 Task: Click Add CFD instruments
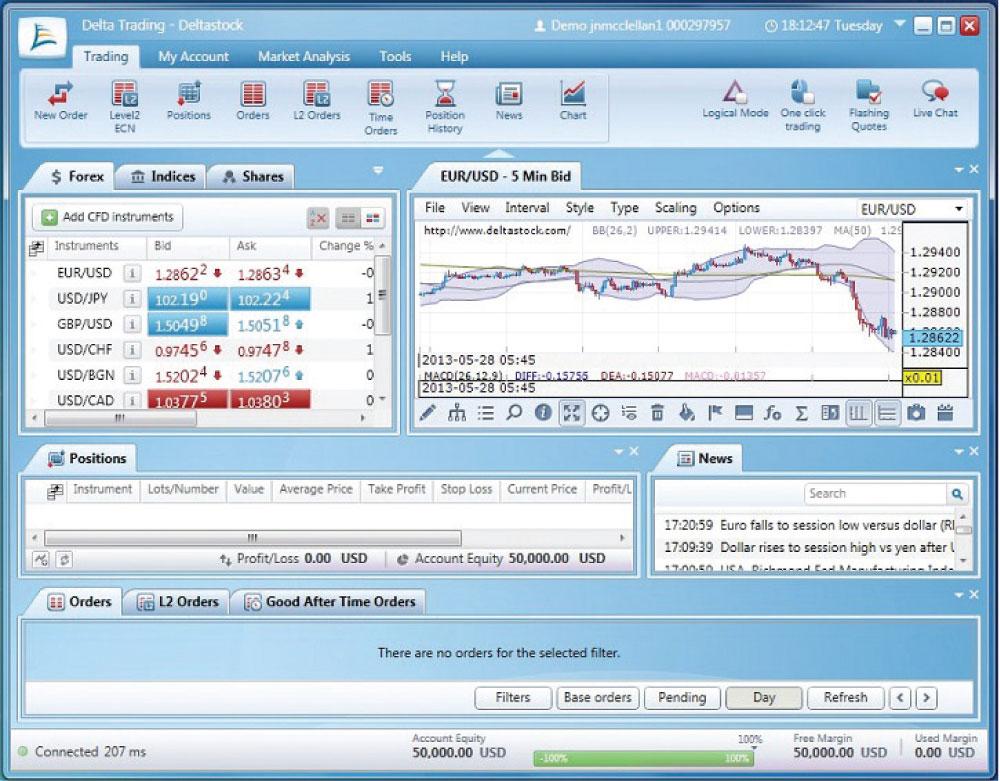107,217
